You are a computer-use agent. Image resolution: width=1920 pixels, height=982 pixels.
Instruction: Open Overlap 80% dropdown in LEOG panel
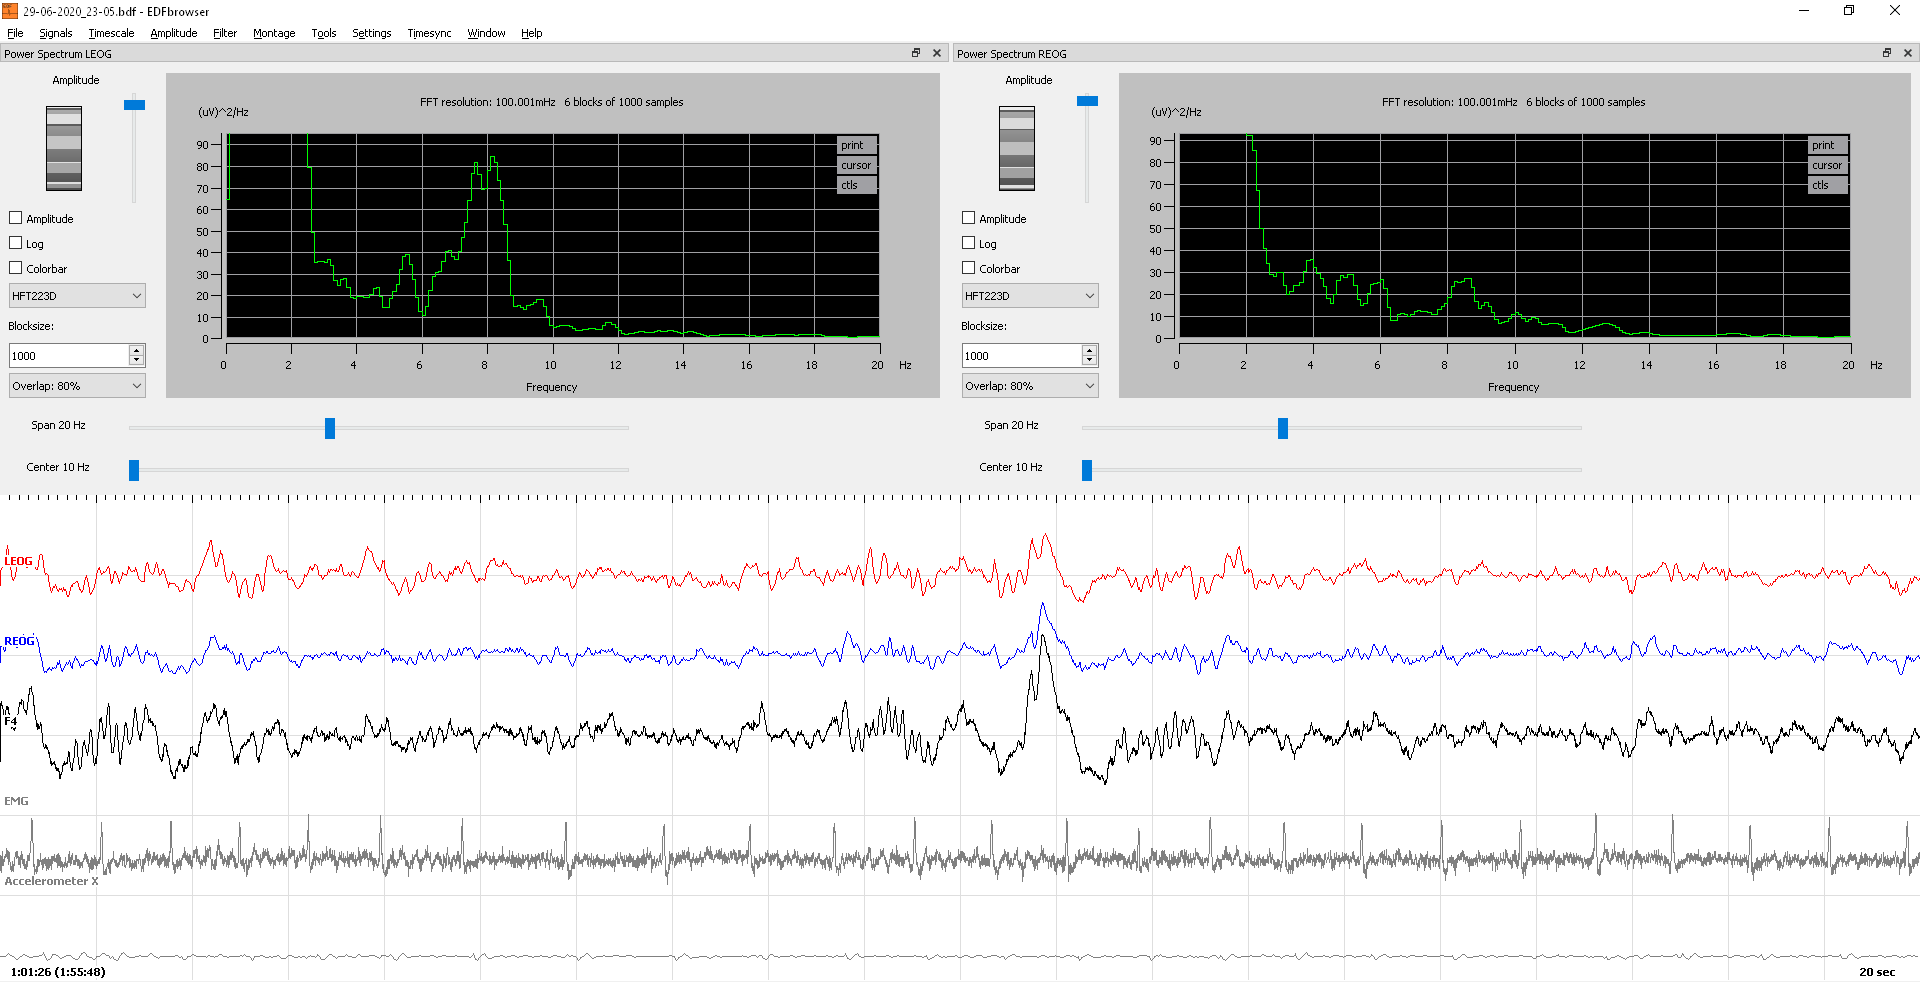77,386
